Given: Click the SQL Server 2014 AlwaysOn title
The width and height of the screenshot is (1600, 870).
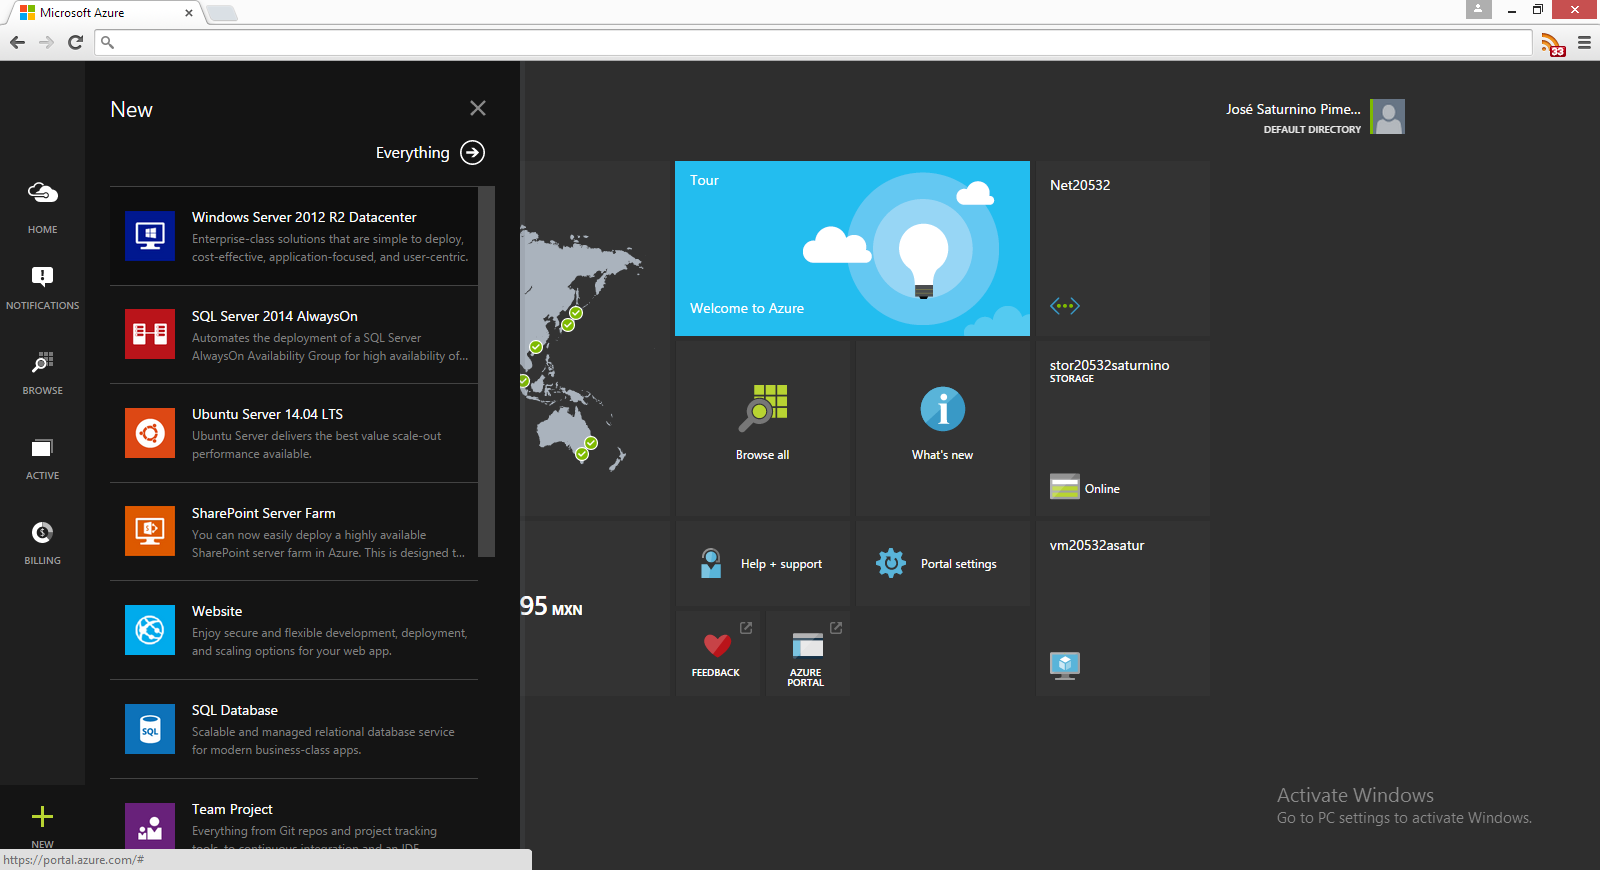Looking at the screenshot, I should [275, 316].
